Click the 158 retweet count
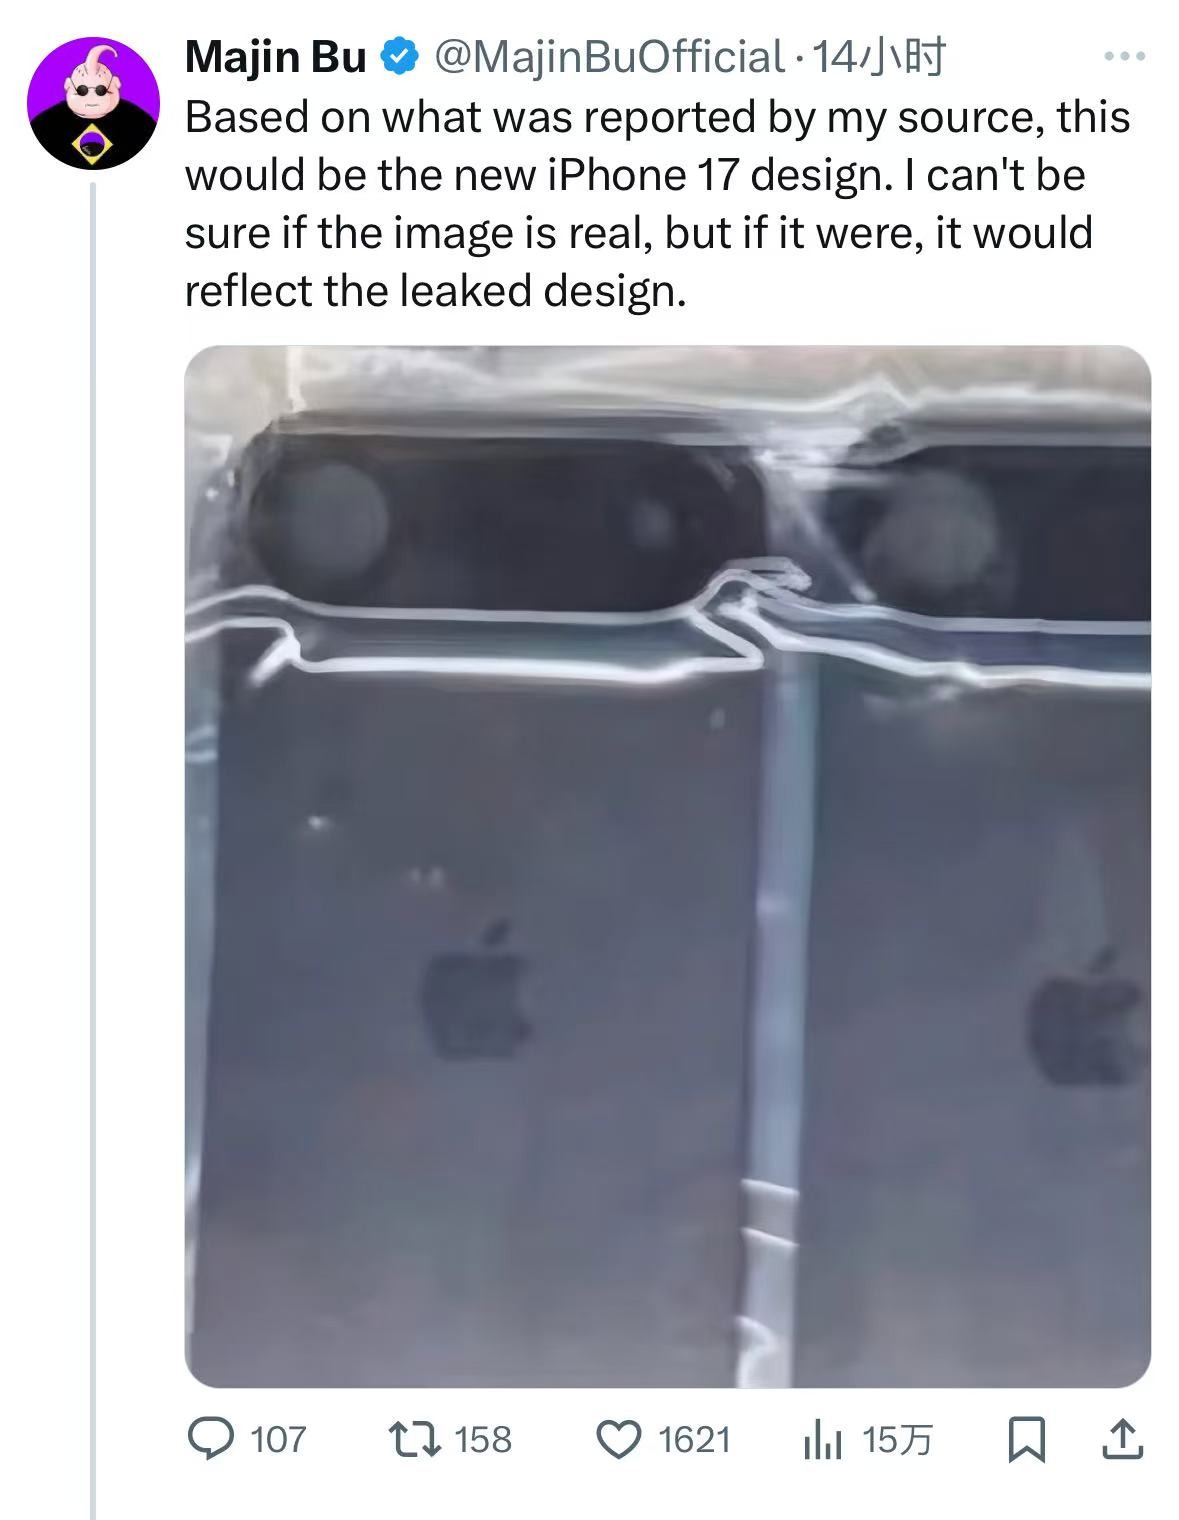The image size is (1179, 1520). [483, 1440]
